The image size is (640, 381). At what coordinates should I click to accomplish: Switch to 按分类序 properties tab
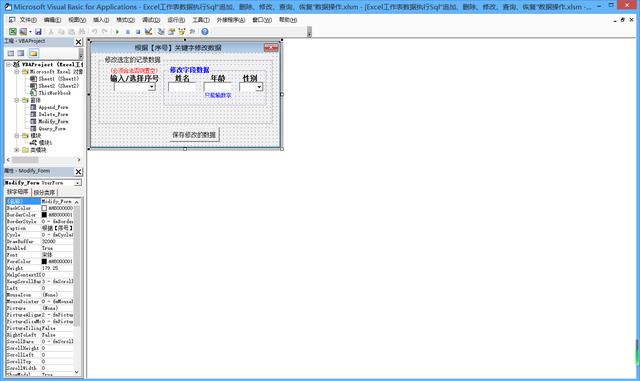coord(44,192)
